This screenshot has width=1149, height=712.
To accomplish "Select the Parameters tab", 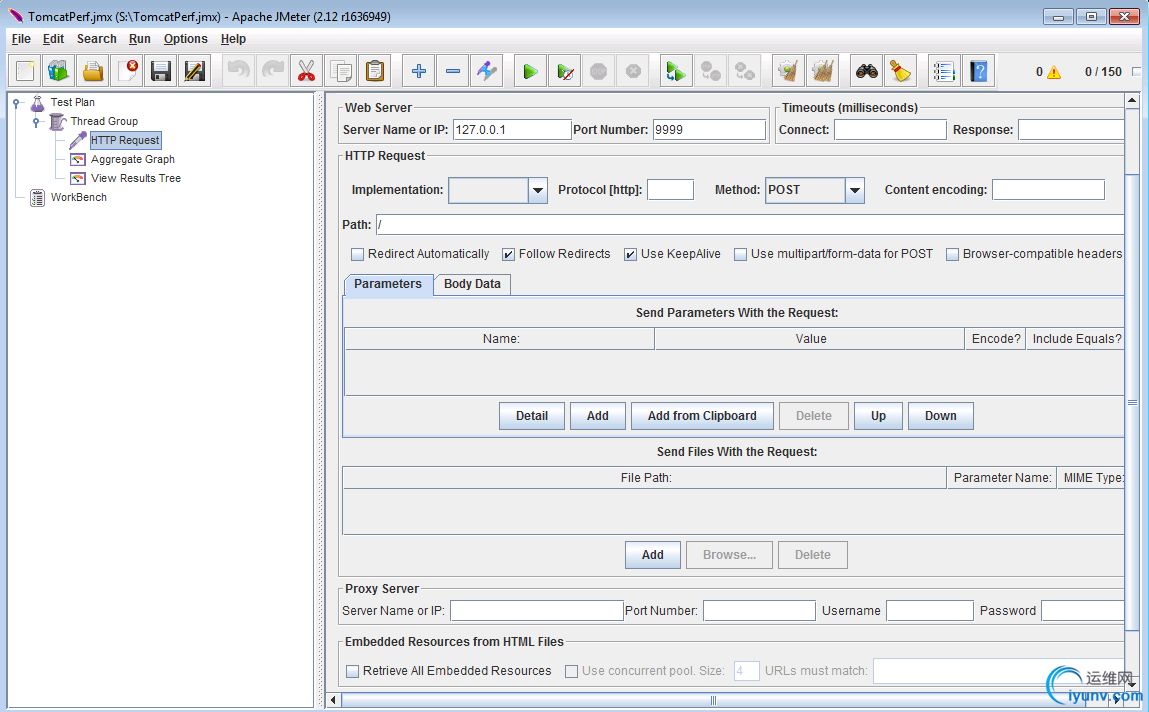I will pos(388,284).
